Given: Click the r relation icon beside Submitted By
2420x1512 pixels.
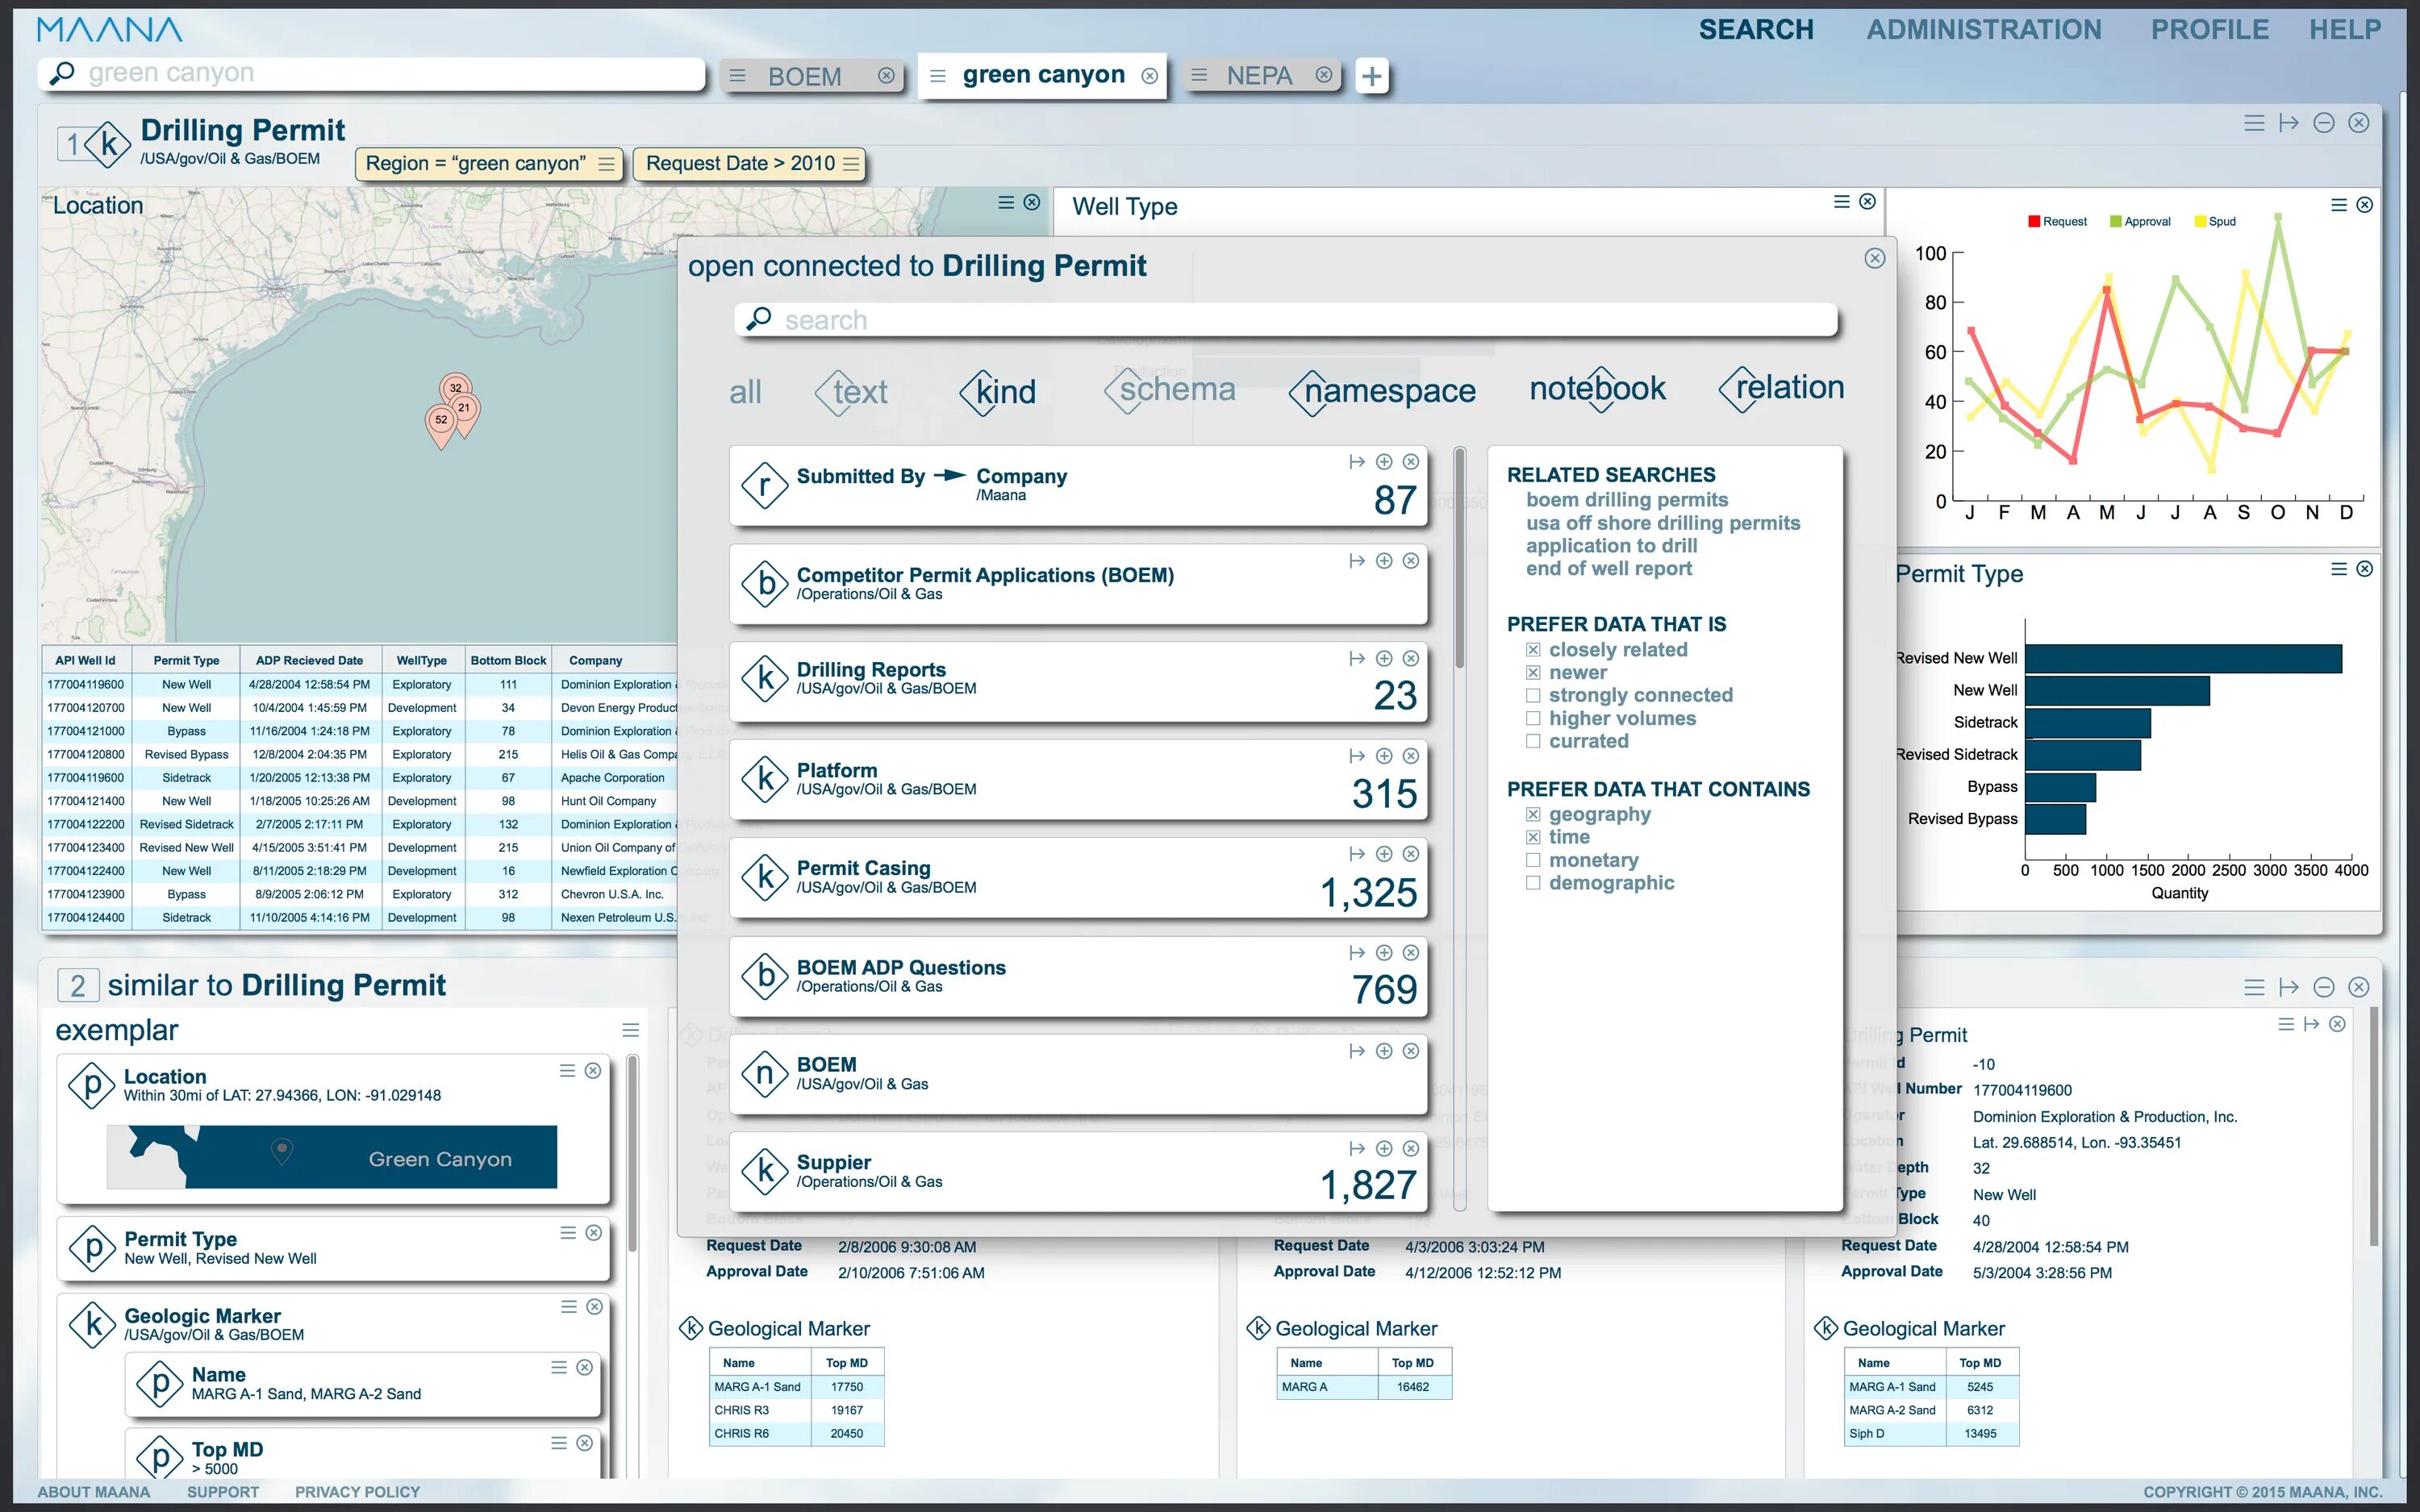Looking at the screenshot, I should click(x=765, y=486).
